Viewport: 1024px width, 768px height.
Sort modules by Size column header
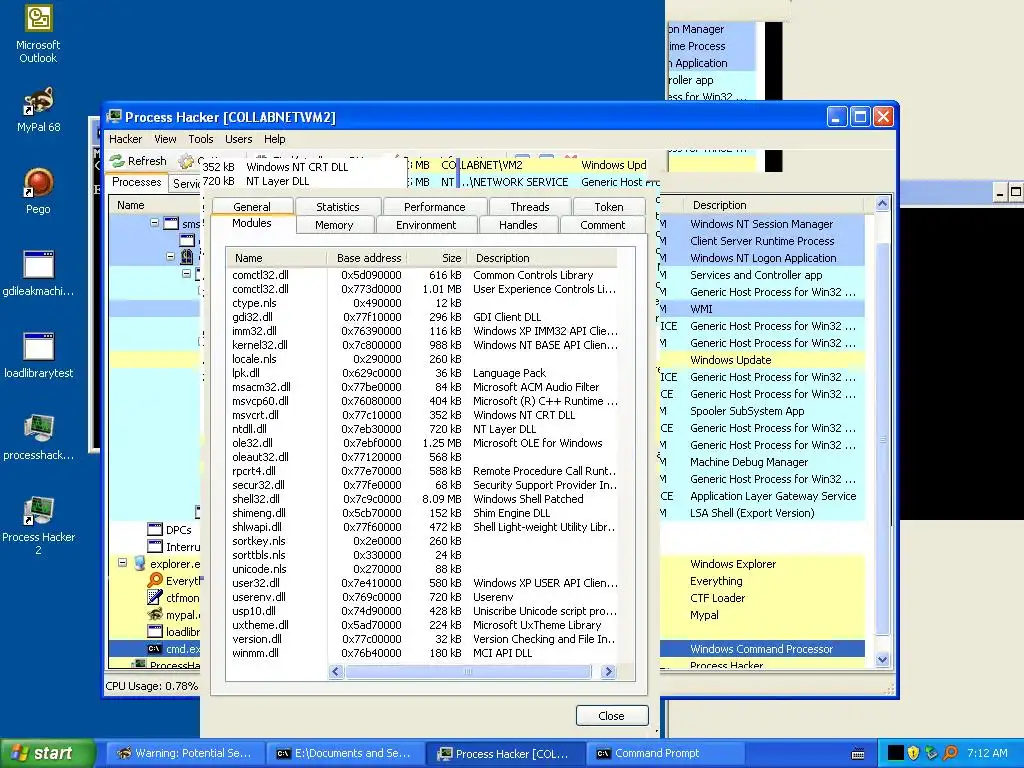coord(436,258)
